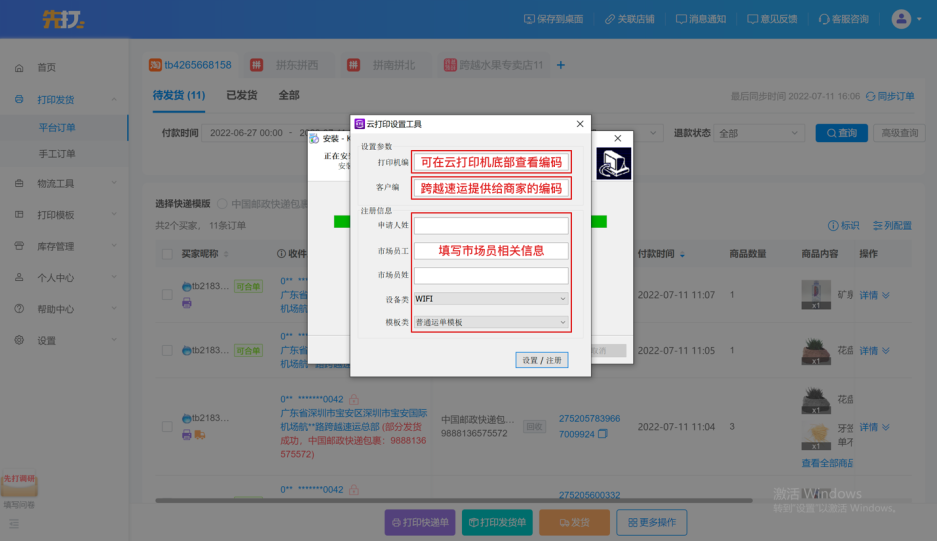Click the 申请人姓 input field
This screenshot has height=541, width=937.
[491, 226]
